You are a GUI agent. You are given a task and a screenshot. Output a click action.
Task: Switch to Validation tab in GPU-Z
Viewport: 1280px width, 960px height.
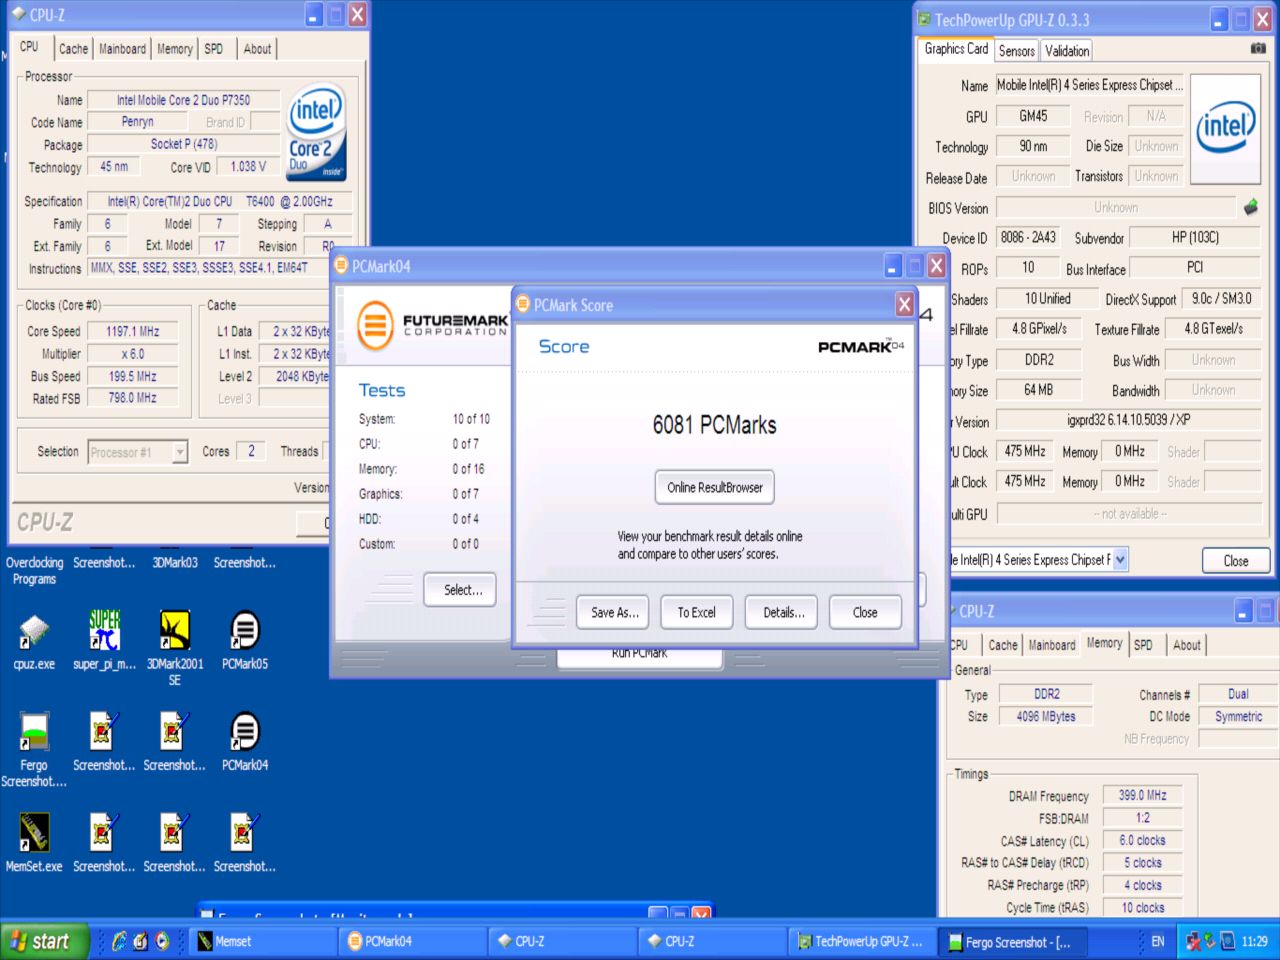(x=1067, y=51)
